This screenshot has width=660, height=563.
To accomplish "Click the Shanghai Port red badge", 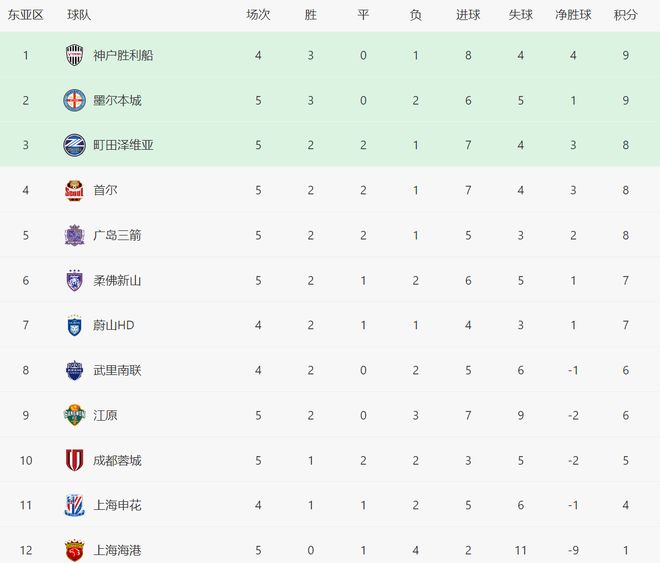I will (75, 549).
